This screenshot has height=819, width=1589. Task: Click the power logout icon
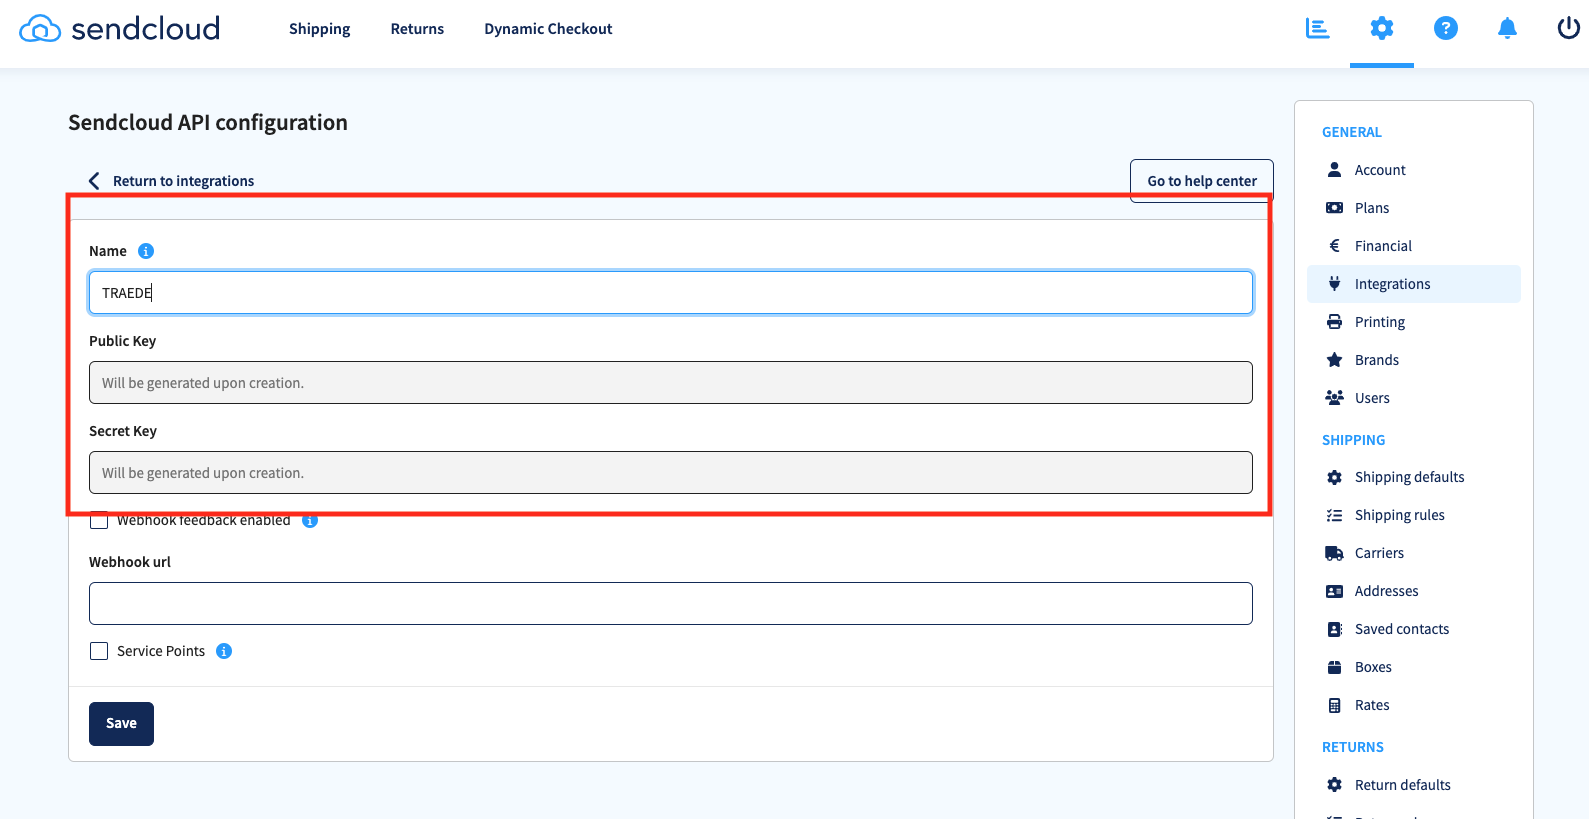tap(1569, 28)
